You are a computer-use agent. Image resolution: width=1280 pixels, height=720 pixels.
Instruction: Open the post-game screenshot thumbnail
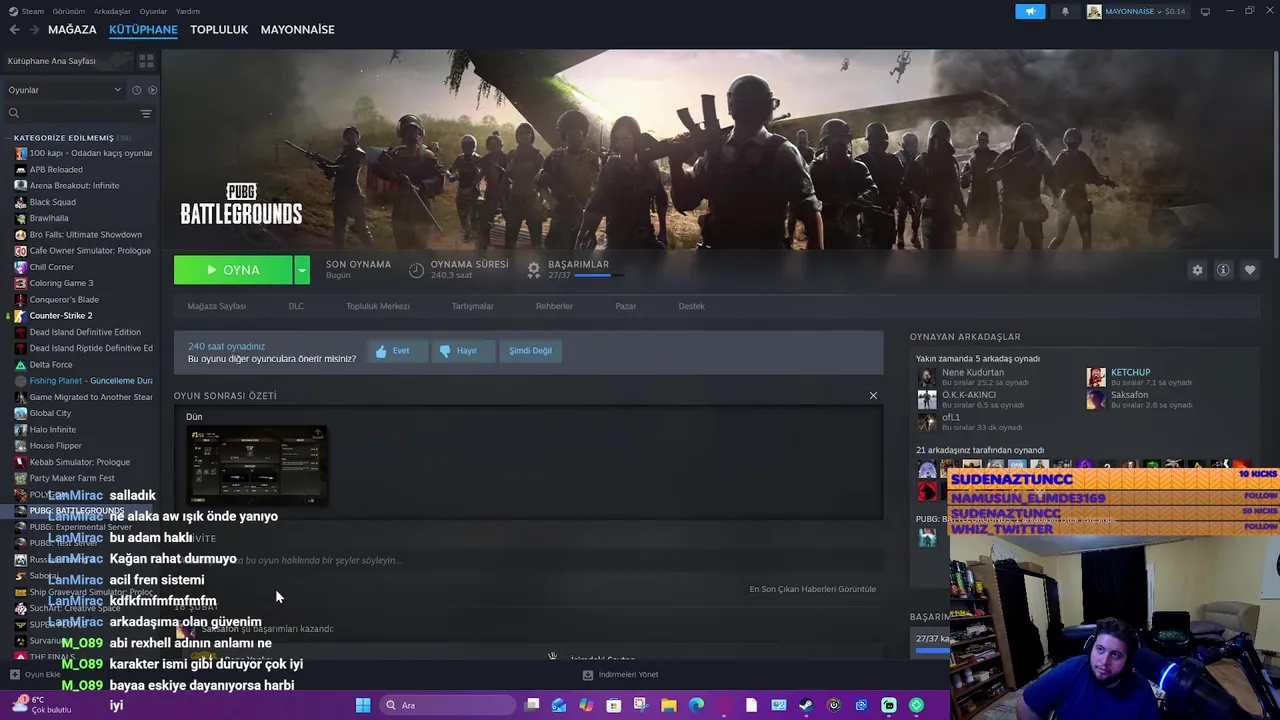[257, 465]
